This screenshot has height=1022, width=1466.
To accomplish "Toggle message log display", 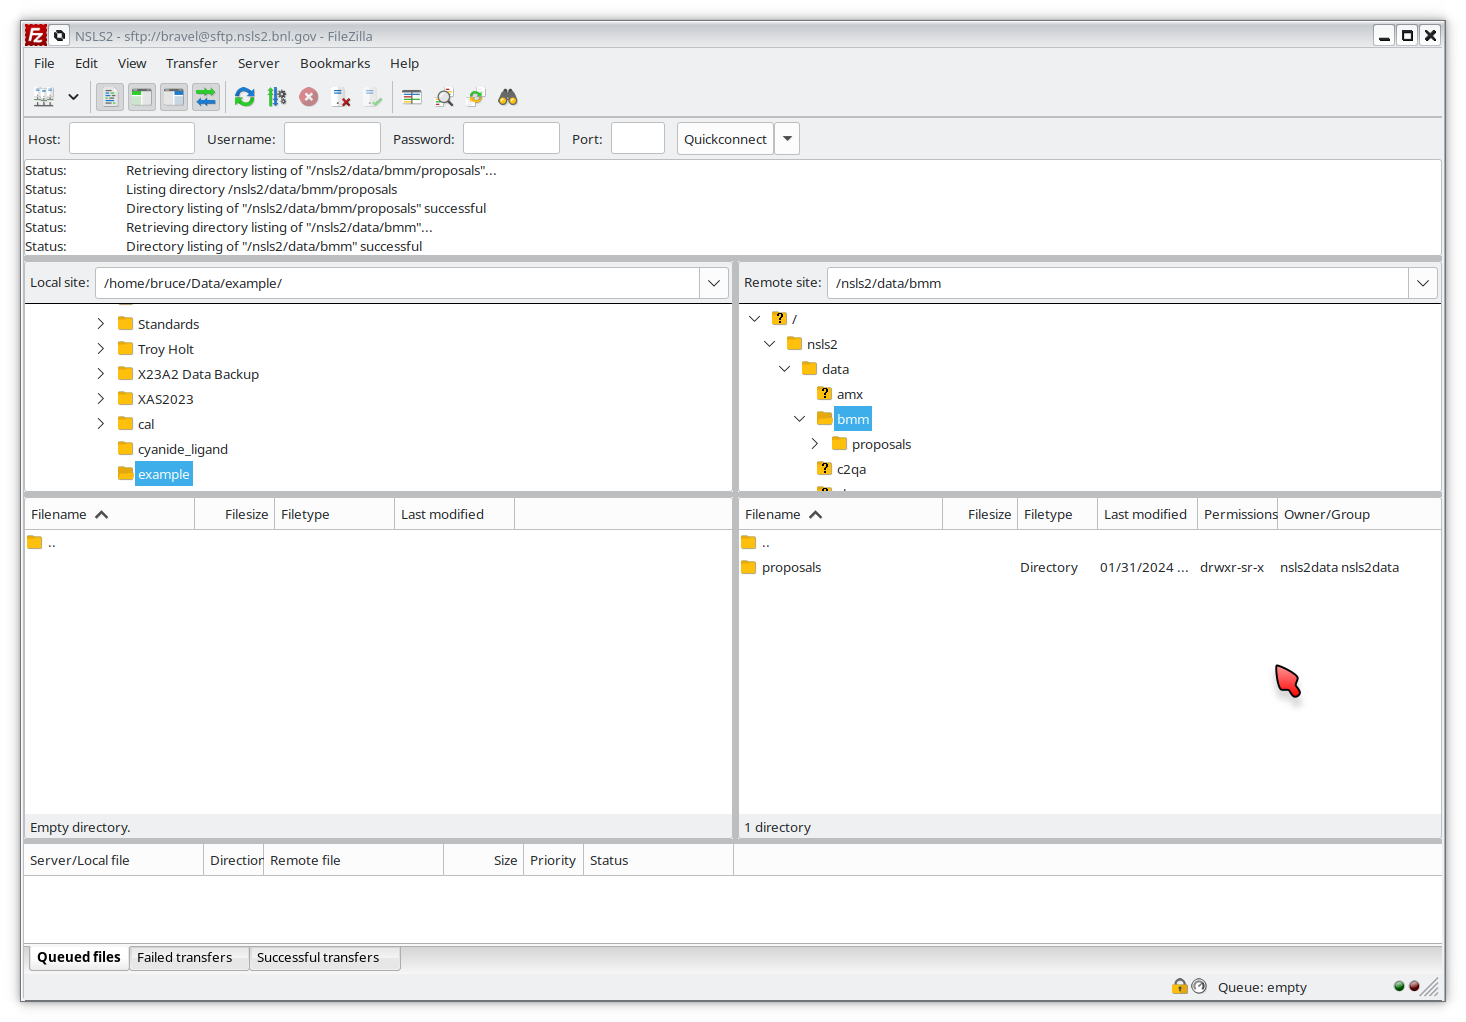I will click(110, 97).
